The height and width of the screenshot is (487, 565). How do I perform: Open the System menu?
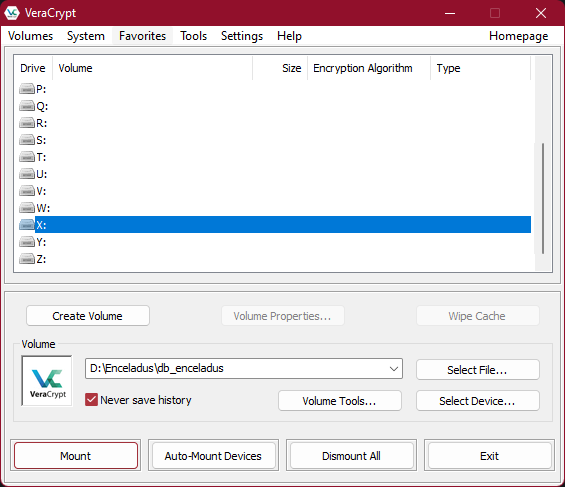(x=86, y=36)
